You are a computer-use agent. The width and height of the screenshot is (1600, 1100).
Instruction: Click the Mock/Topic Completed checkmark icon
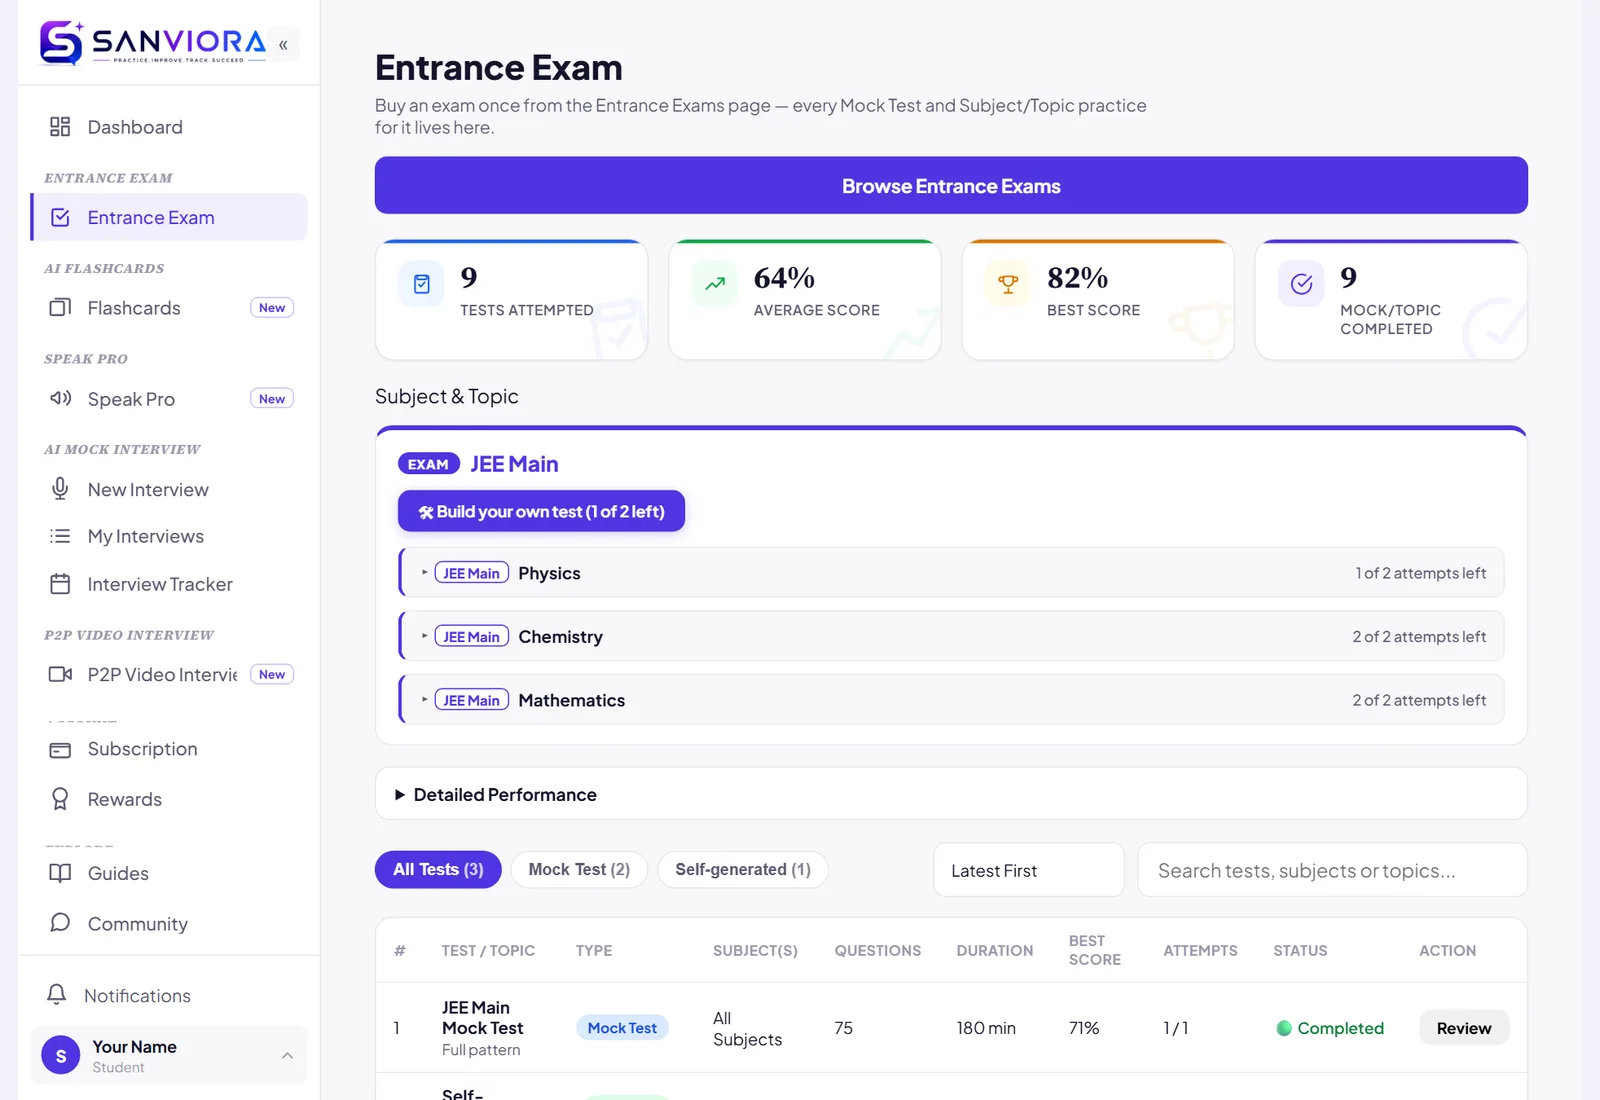(1301, 284)
